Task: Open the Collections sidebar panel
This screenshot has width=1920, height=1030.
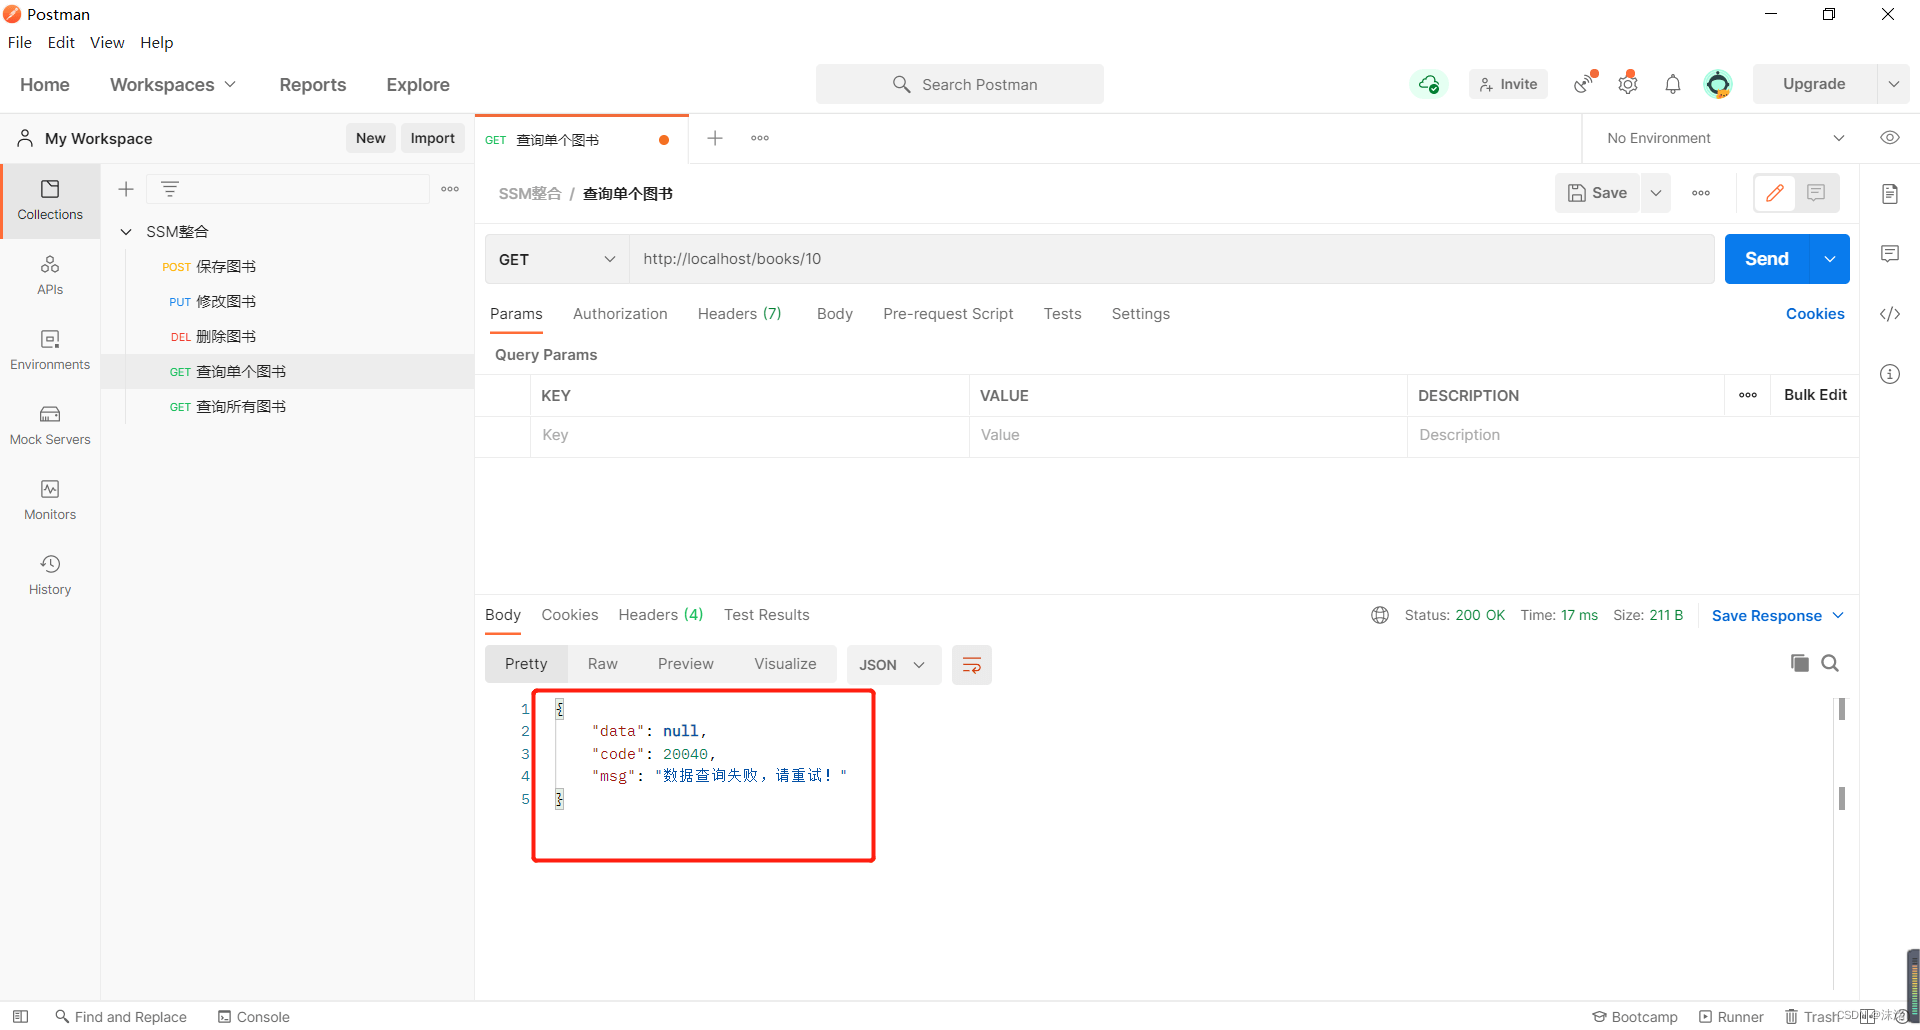Action: tap(50, 200)
